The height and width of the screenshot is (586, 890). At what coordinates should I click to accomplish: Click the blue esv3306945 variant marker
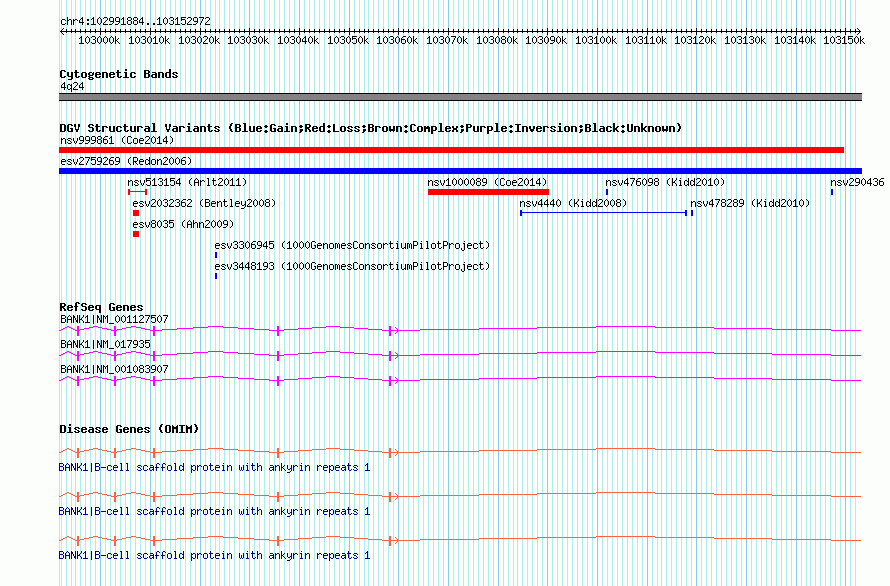click(216, 255)
